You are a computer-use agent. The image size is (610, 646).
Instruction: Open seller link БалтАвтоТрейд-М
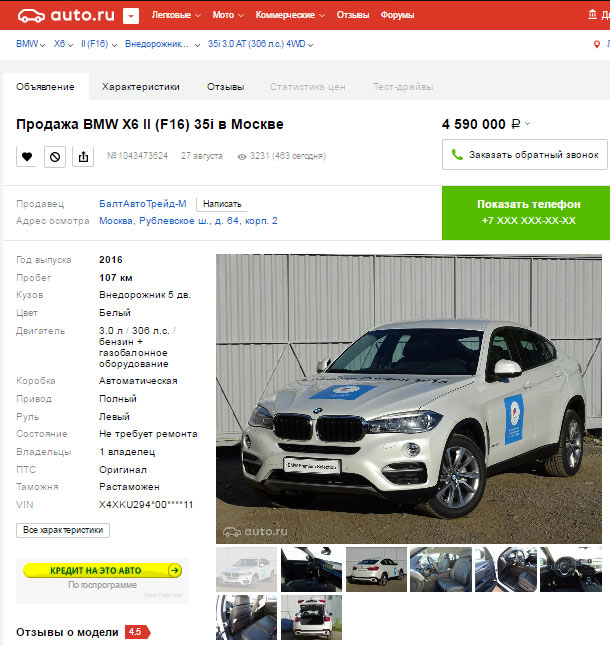pyautogui.click(x=143, y=204)
